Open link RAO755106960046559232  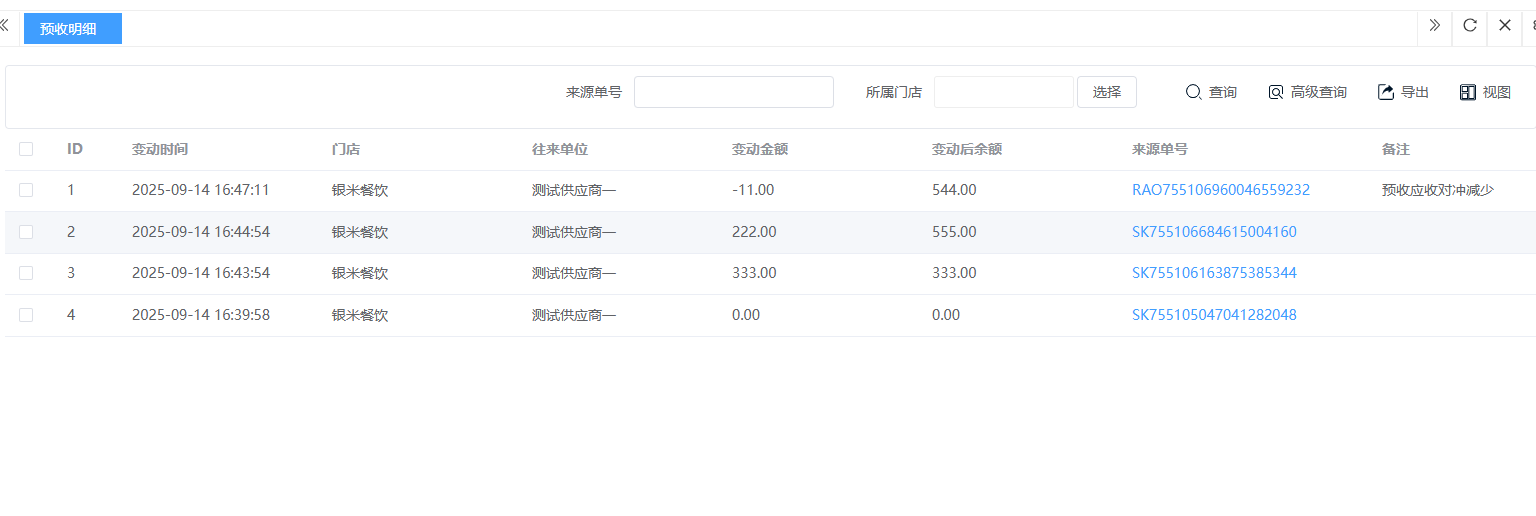(1220, 190)
